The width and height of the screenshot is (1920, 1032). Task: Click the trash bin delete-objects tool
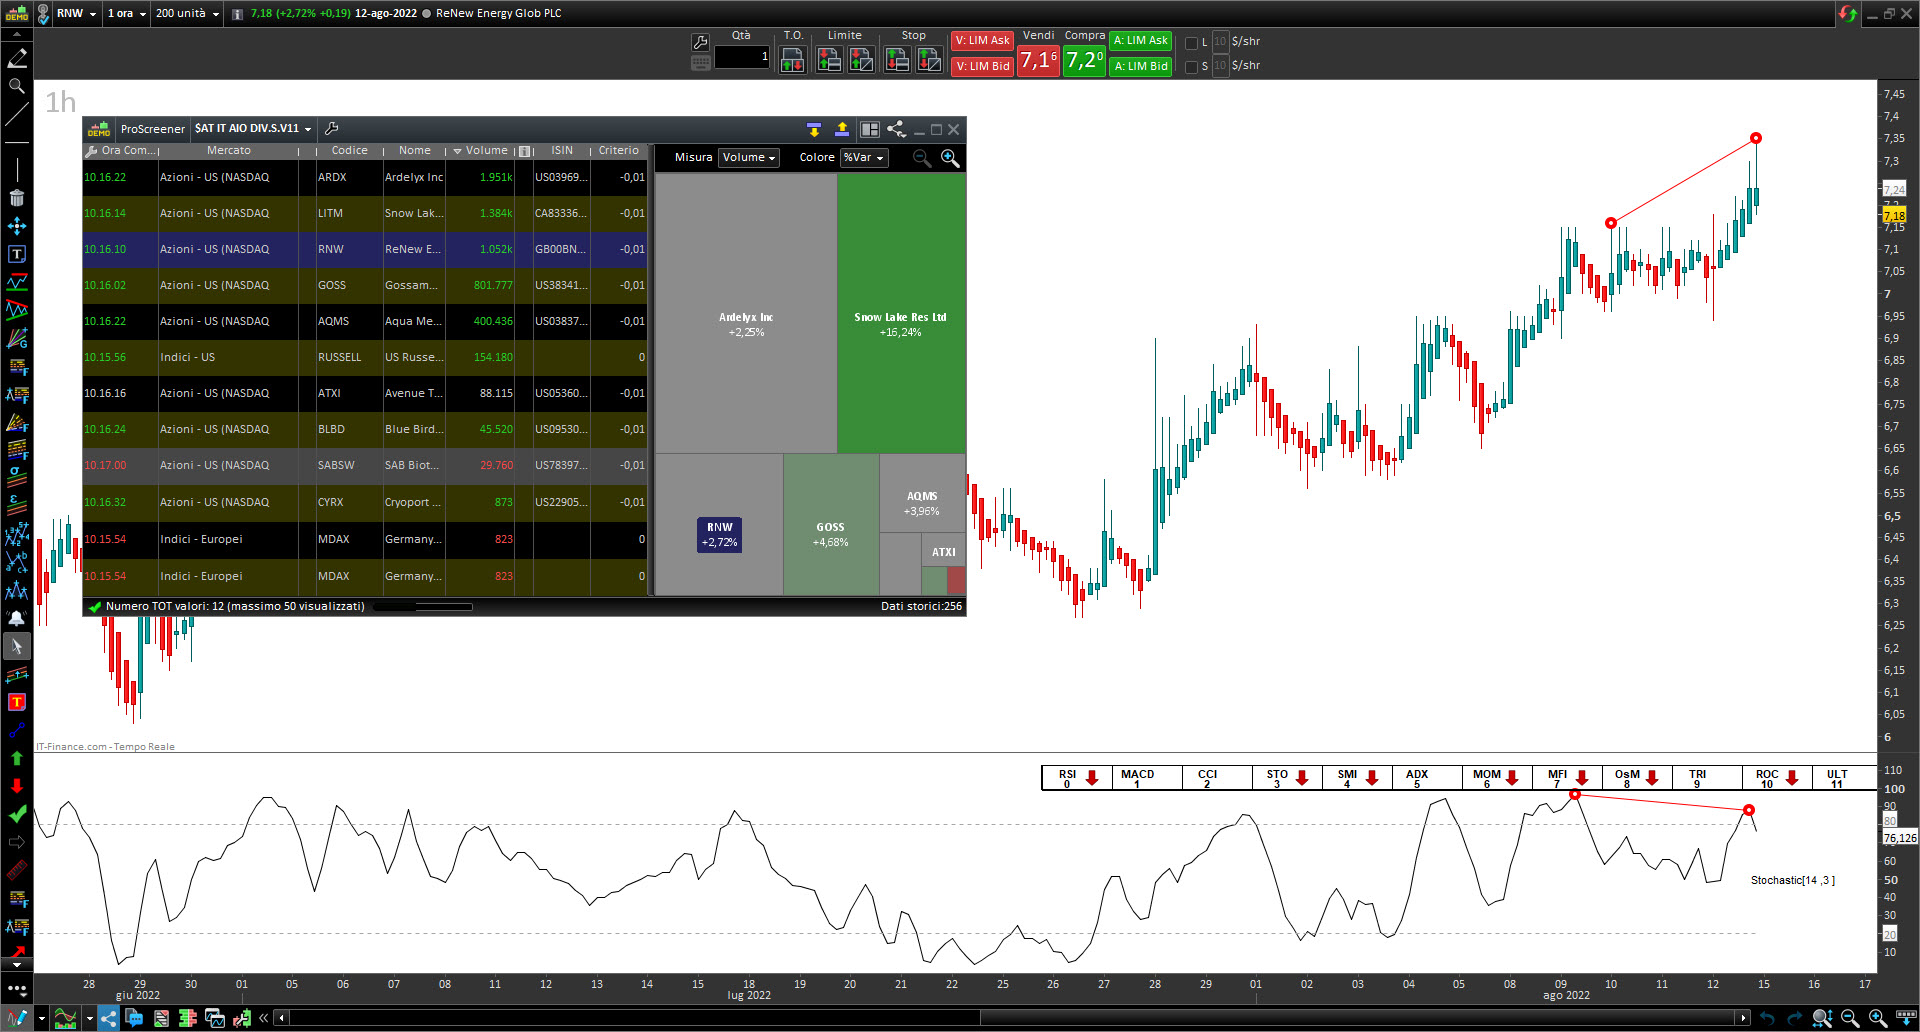(x=17, y=198)
